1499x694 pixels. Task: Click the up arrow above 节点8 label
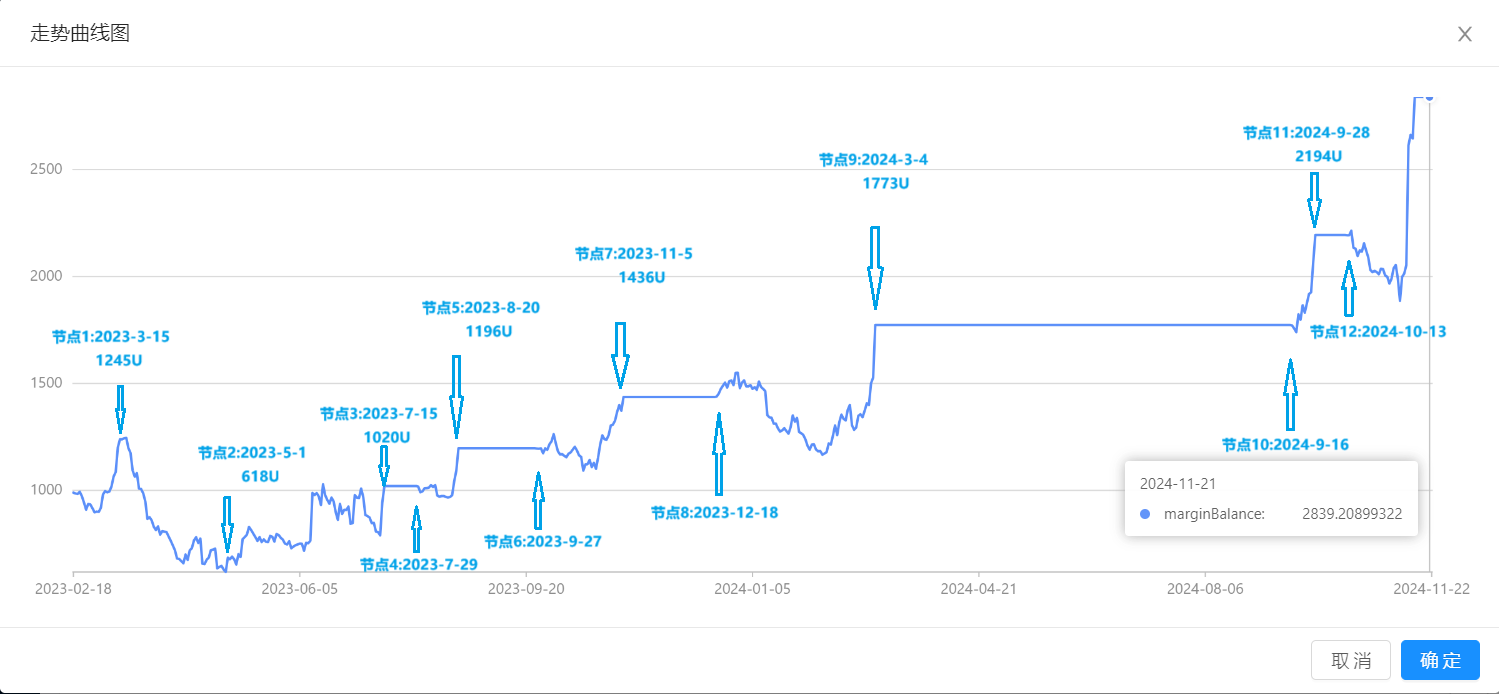point(718,454)
